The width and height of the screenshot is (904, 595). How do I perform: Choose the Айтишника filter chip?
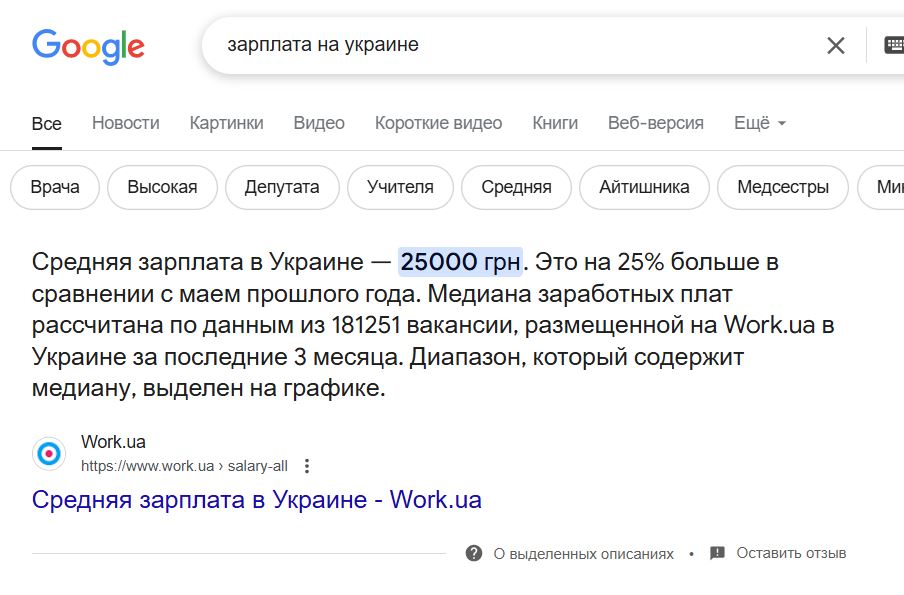(644, 187)
